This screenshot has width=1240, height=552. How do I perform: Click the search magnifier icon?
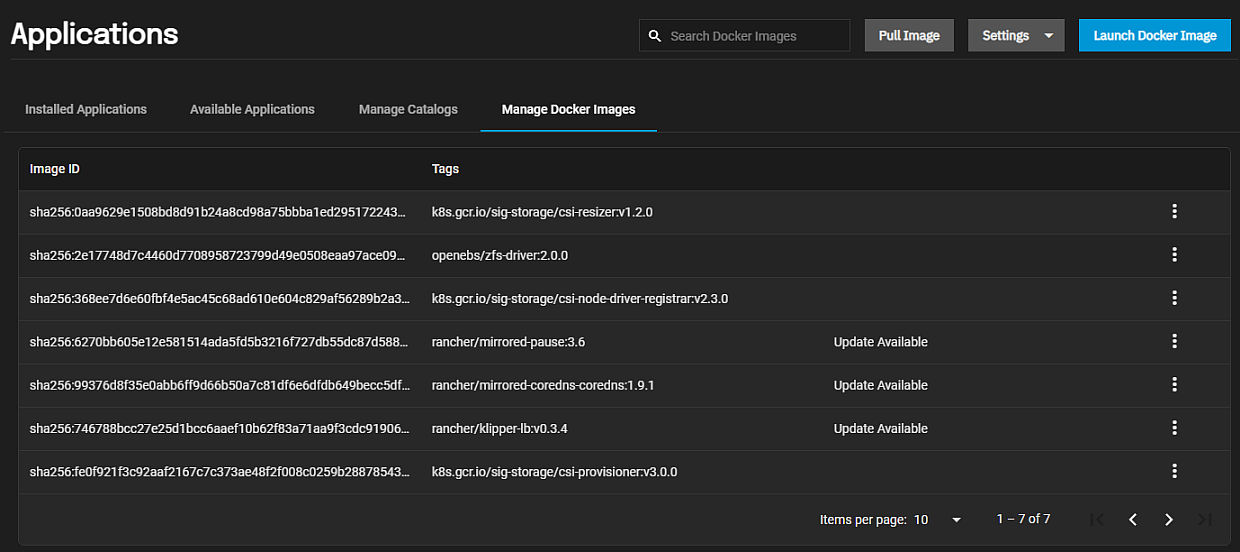pos(655,36)
